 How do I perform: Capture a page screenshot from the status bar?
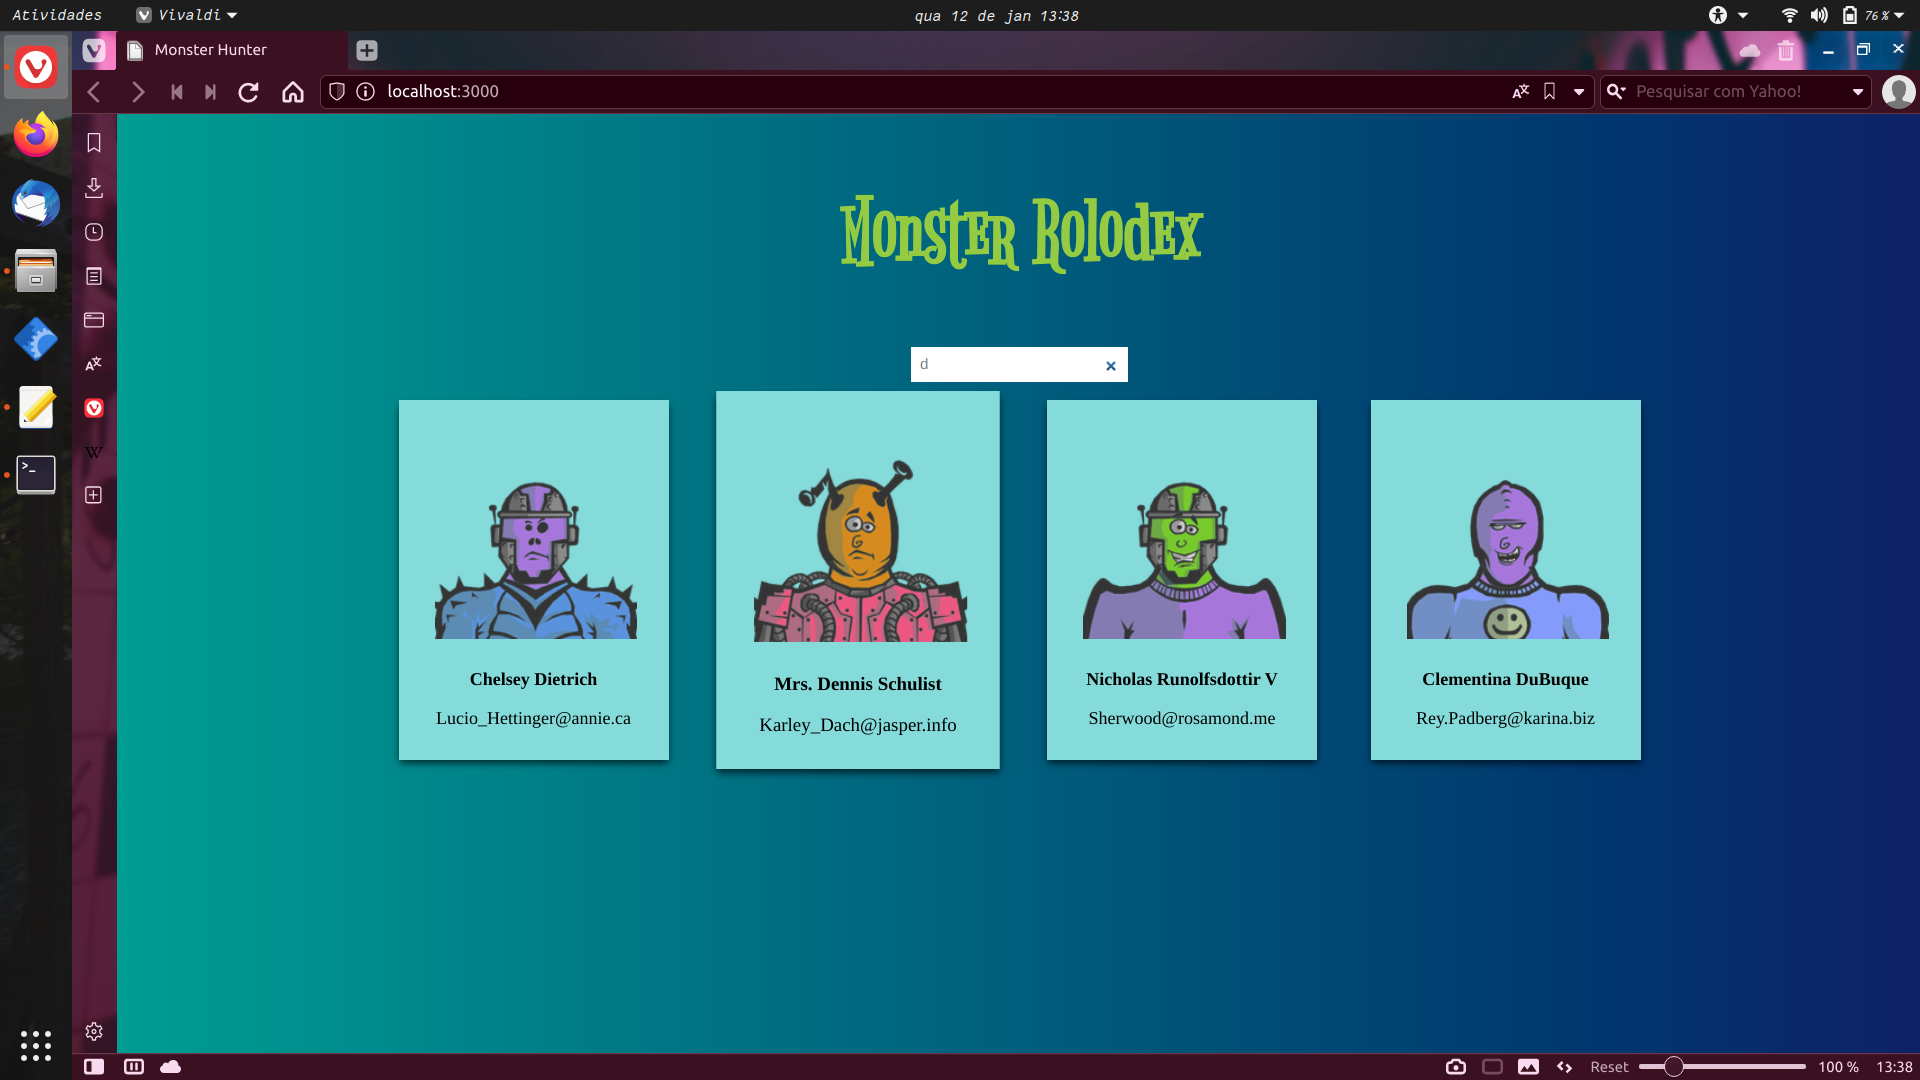[x=1457, y=1067]
